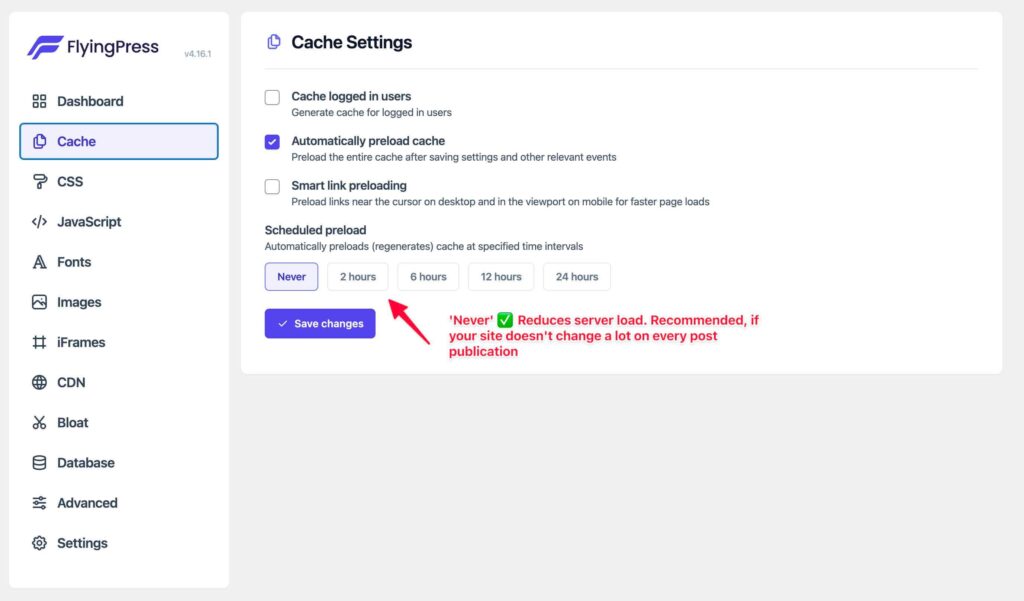Select the Bloat scissors icon

(x=40, y=422)
